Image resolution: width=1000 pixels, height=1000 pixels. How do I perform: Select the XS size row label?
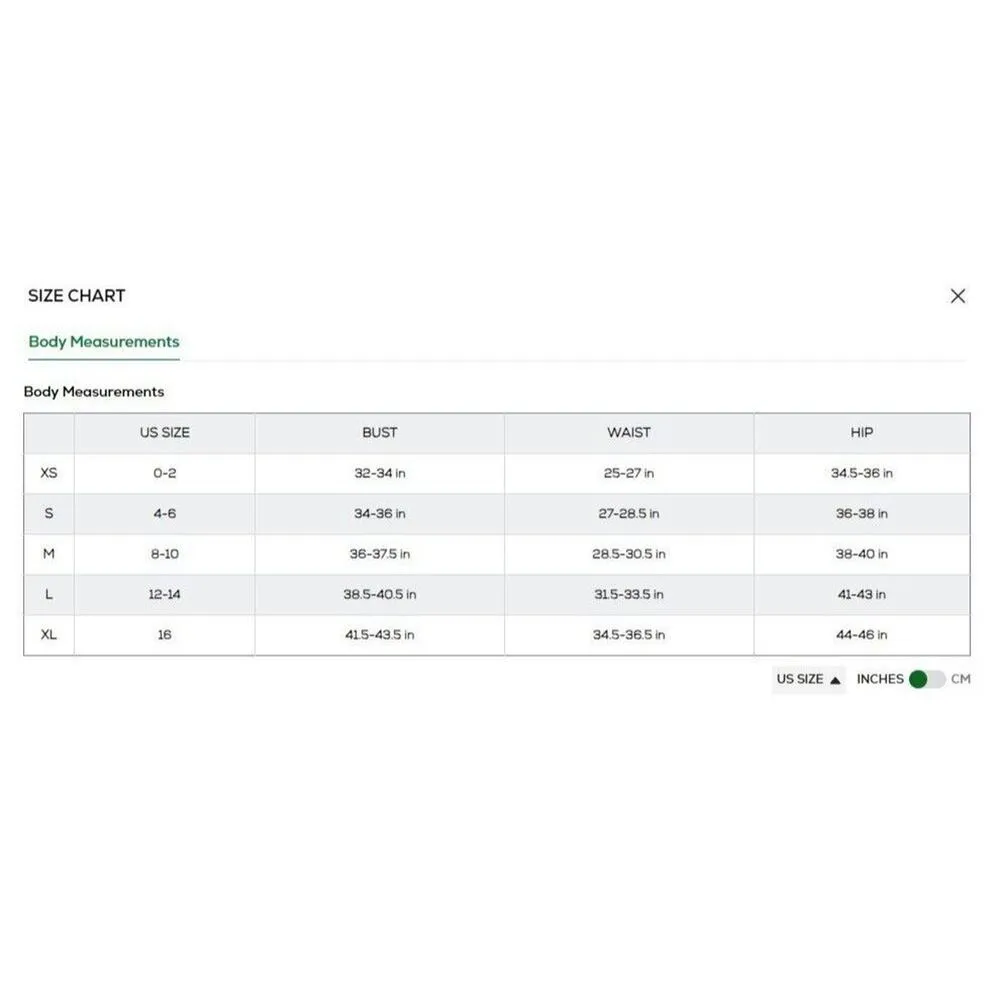[x=49, y=473]
